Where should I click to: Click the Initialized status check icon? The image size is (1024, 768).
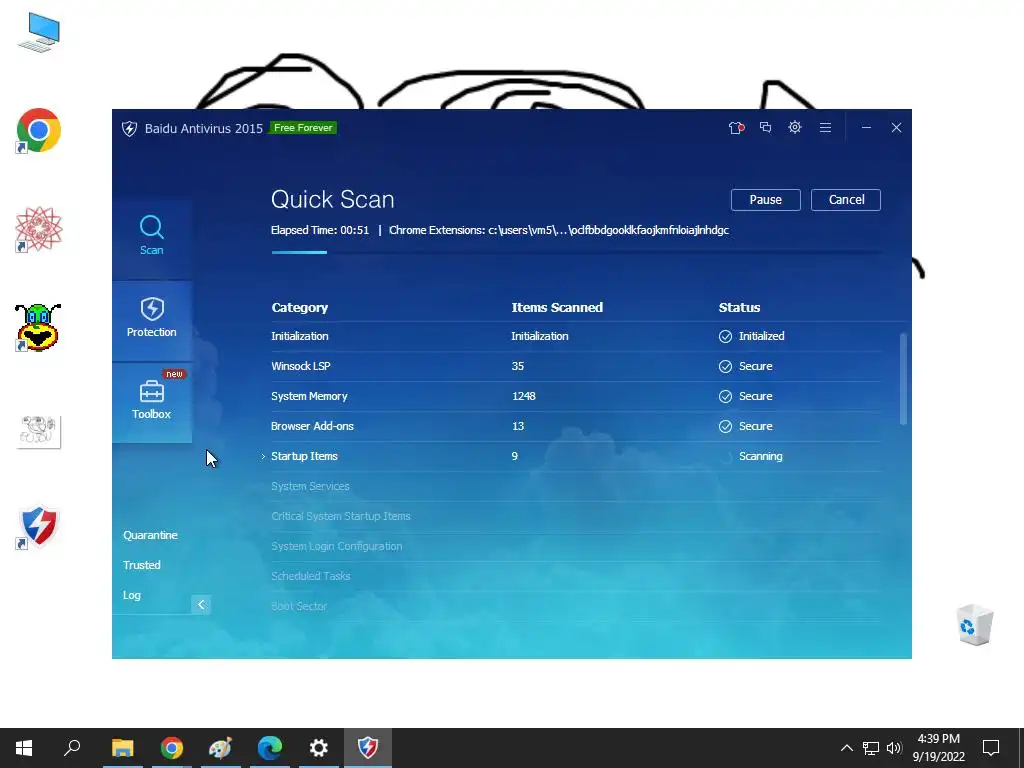click(x=726, y=336)
